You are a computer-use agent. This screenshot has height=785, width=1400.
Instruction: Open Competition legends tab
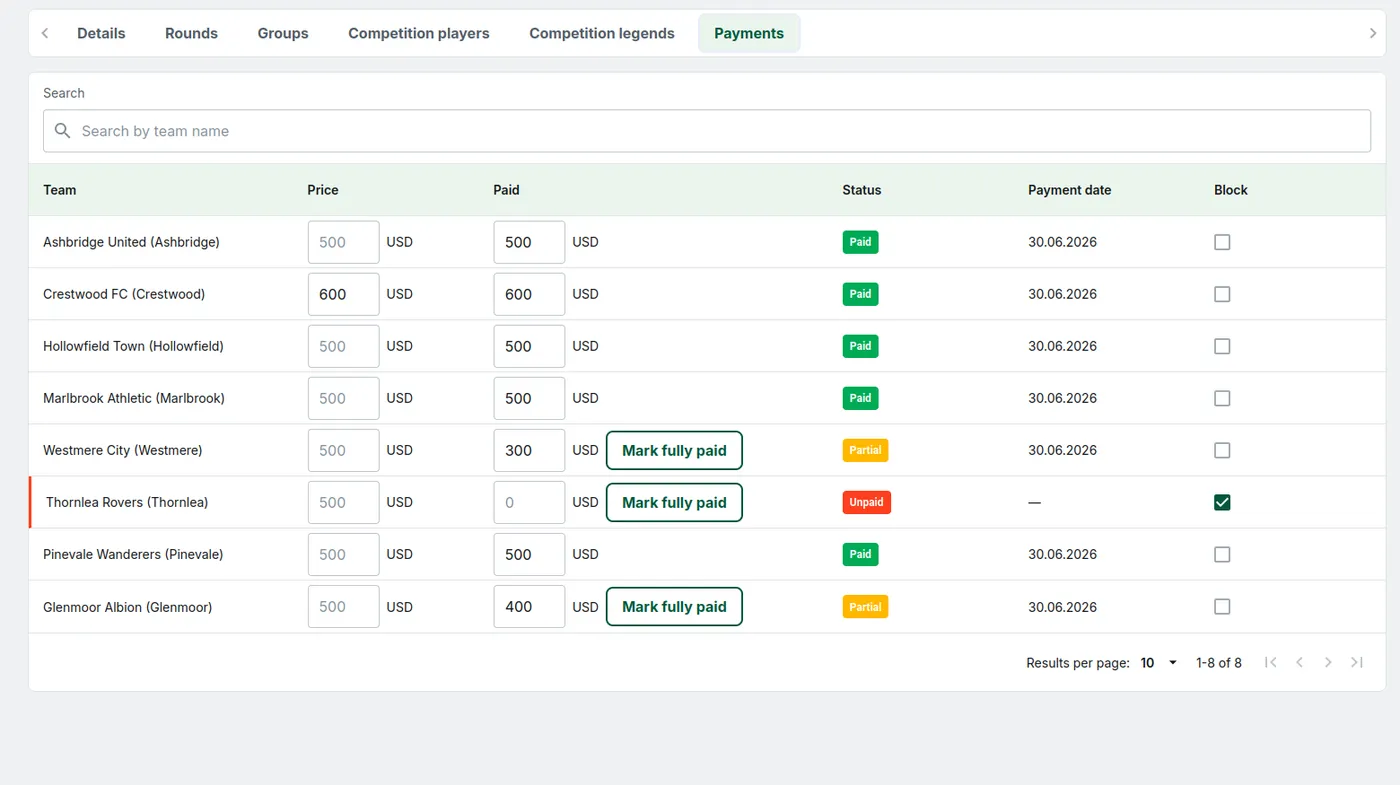tap(602, 33)
